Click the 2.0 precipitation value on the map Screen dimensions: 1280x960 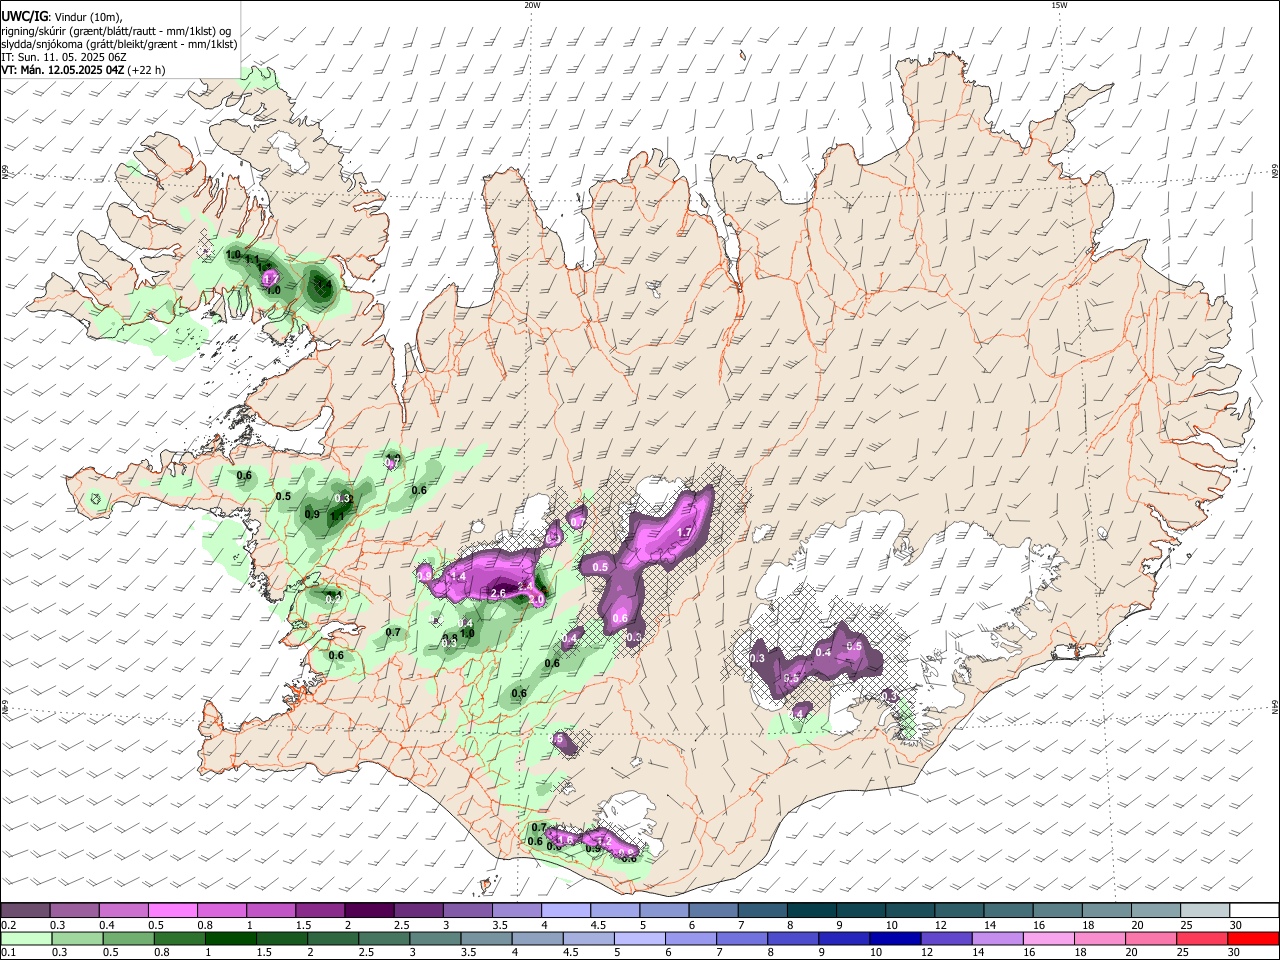[536, 598]
